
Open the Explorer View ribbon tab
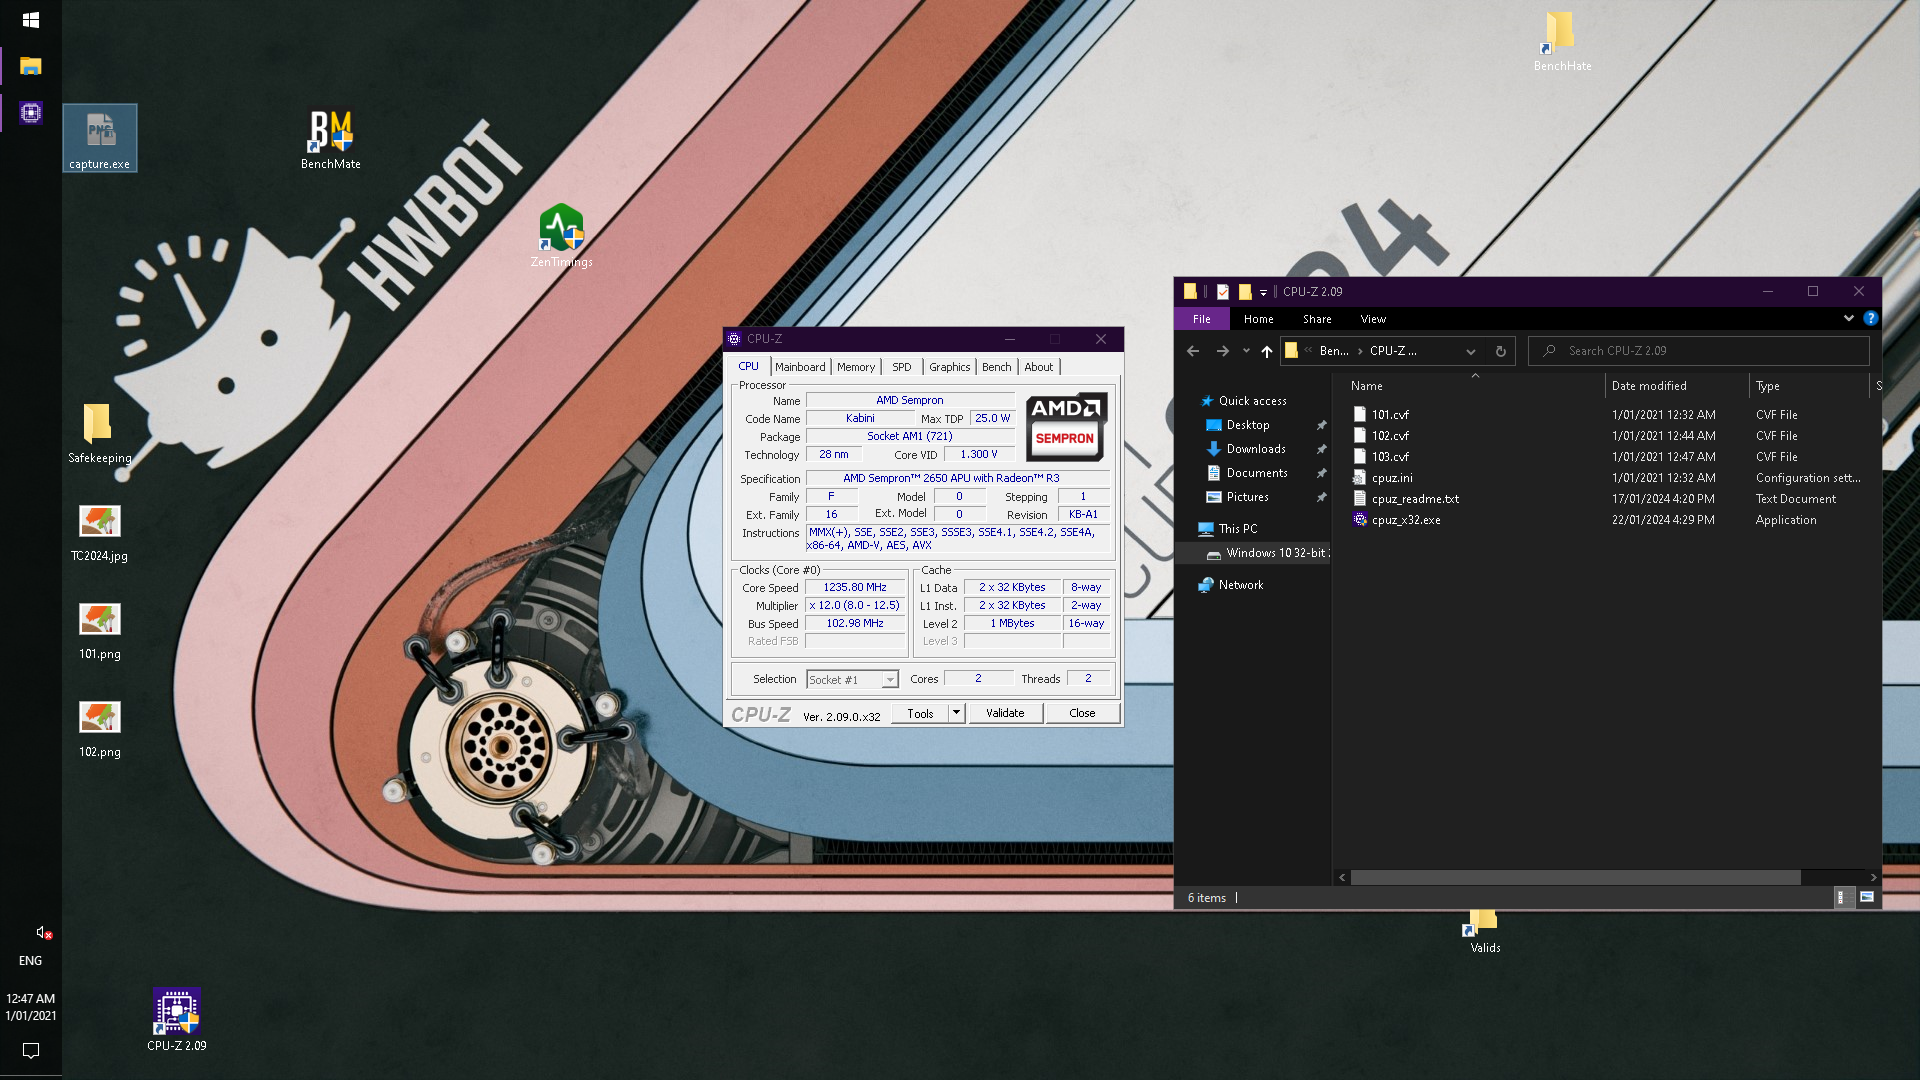[x=1373, y=319]
